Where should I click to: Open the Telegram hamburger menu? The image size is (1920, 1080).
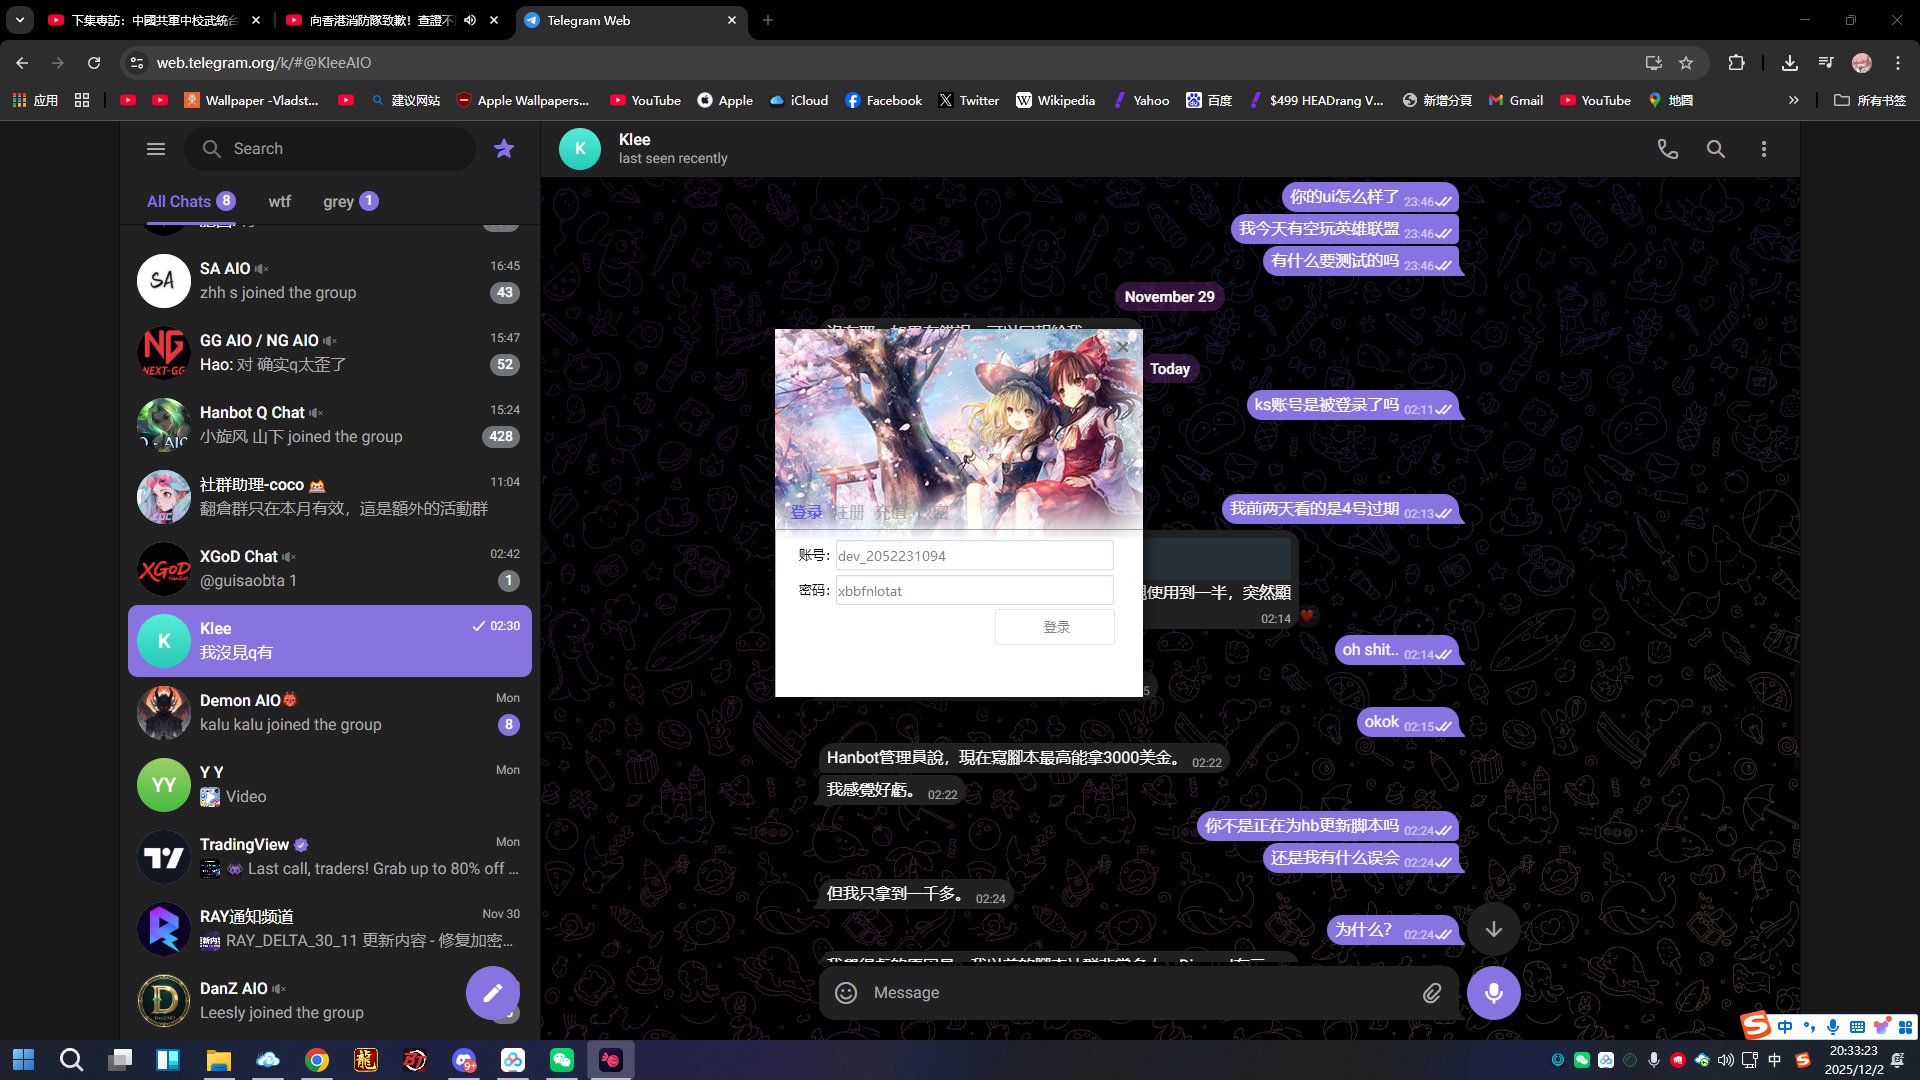[x=156, y=149]
